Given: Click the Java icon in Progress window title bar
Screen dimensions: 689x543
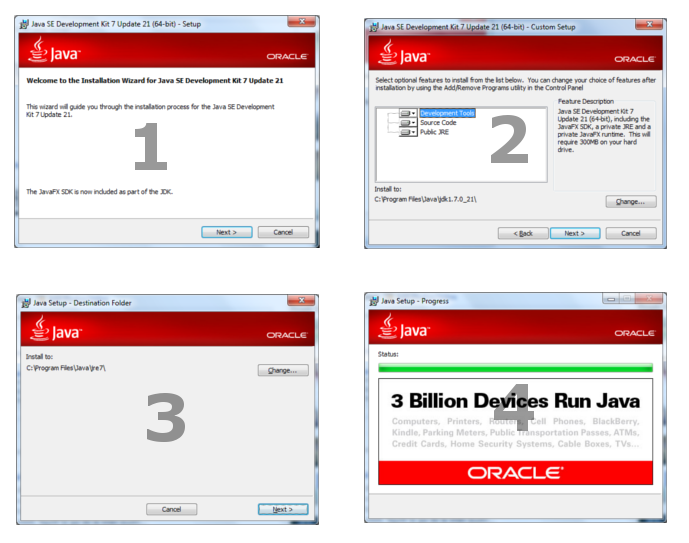Looking at the screenshot, I should (x=374, y=301).
